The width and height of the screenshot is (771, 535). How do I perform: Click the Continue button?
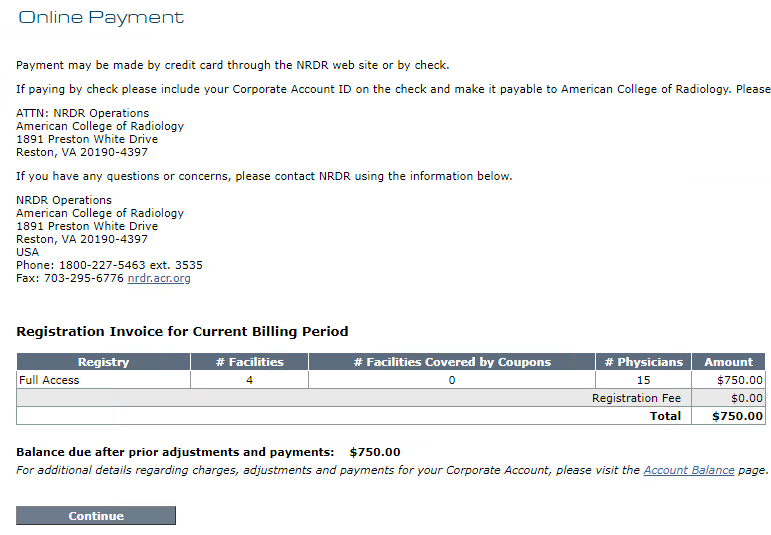pyautogui.click(x=96, y=515)
